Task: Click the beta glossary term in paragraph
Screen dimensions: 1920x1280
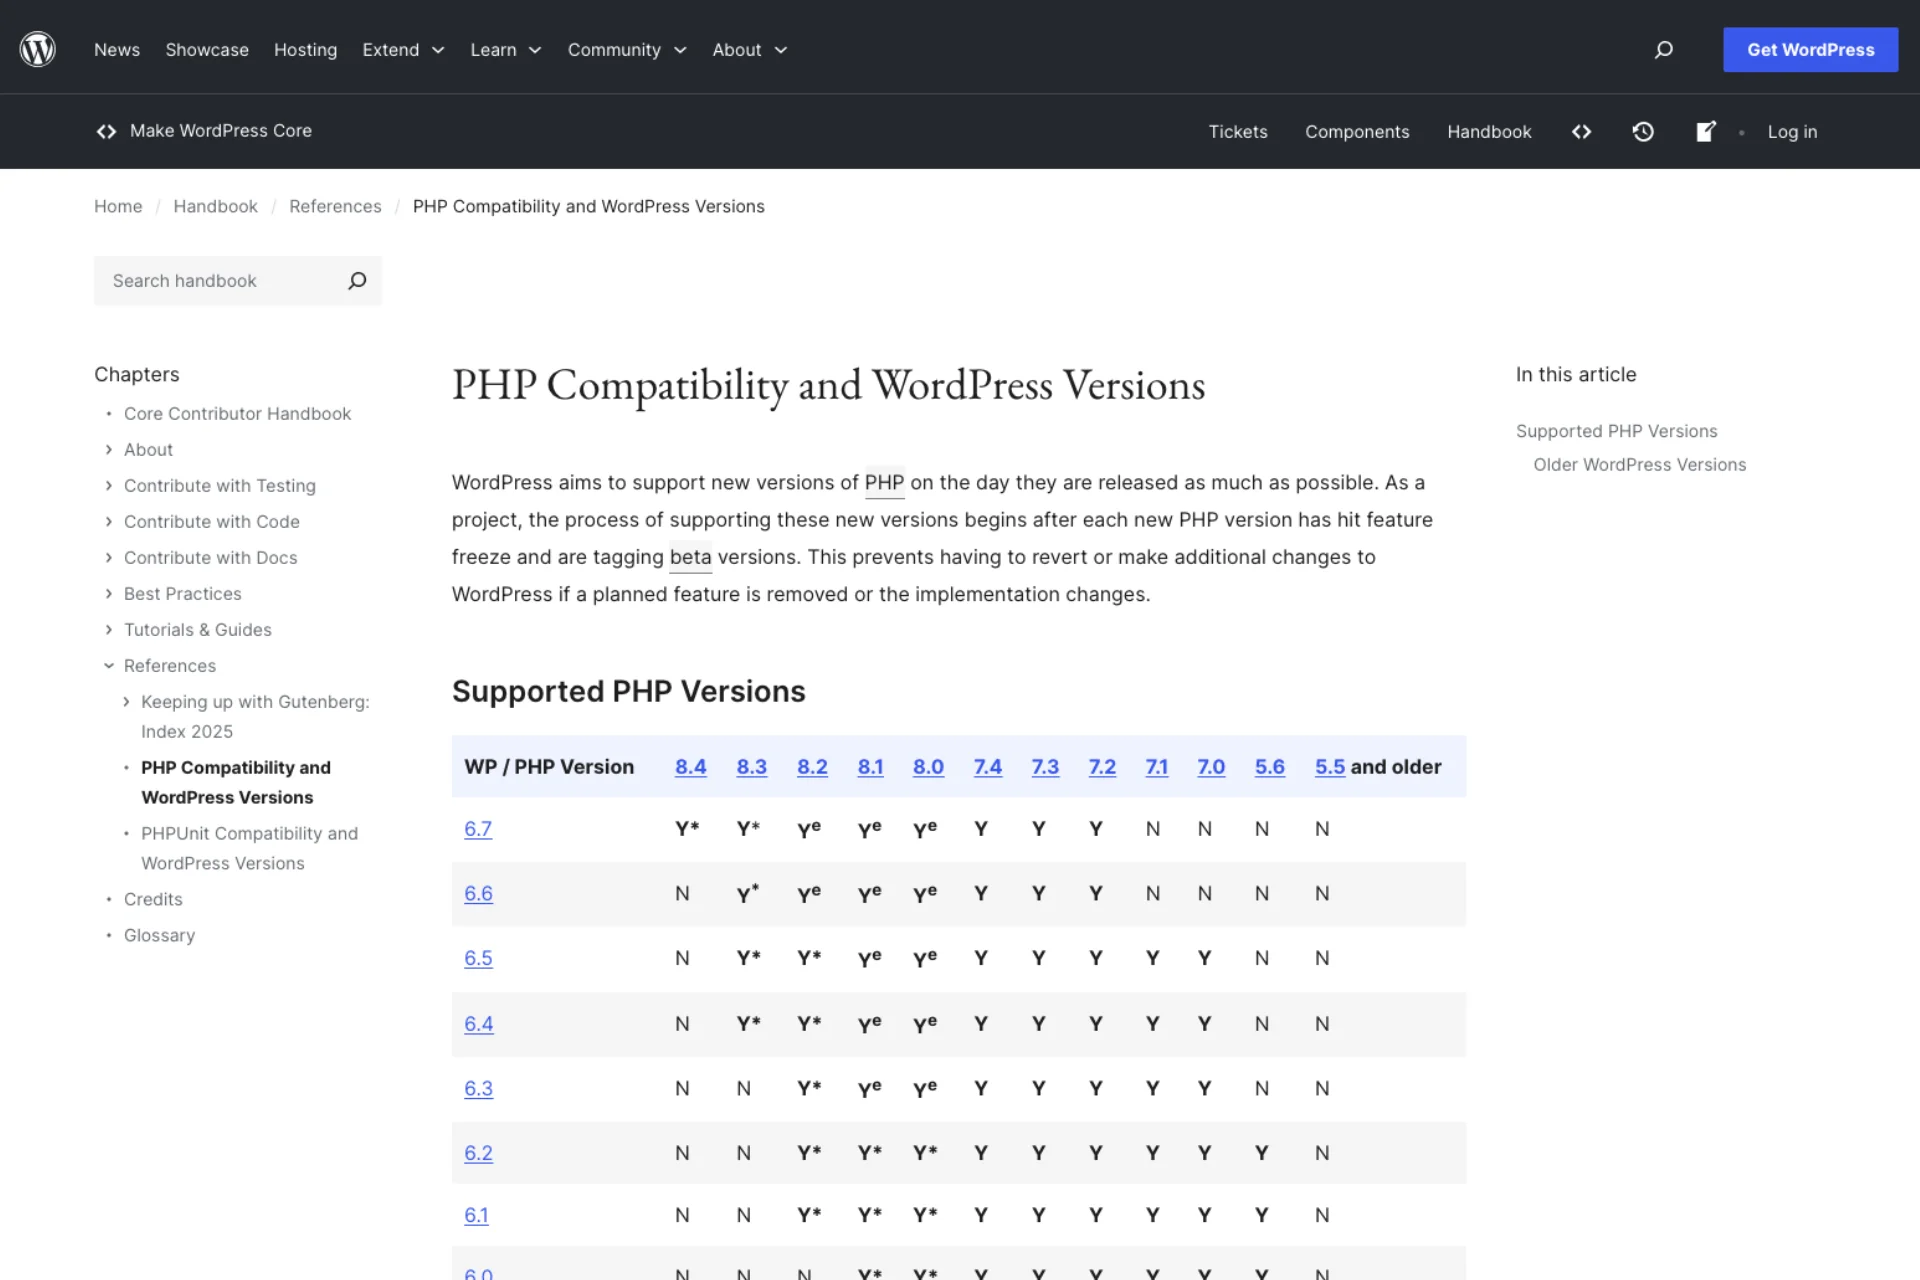Action: (690, 557)
